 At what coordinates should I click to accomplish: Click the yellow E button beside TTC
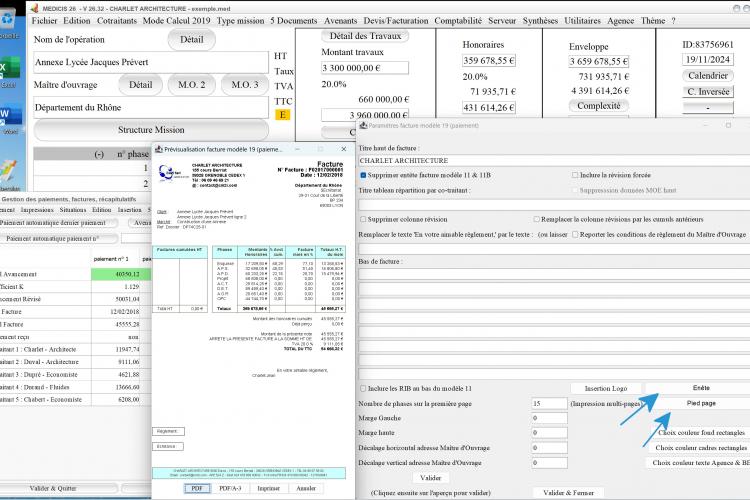(x=282, y=115)
